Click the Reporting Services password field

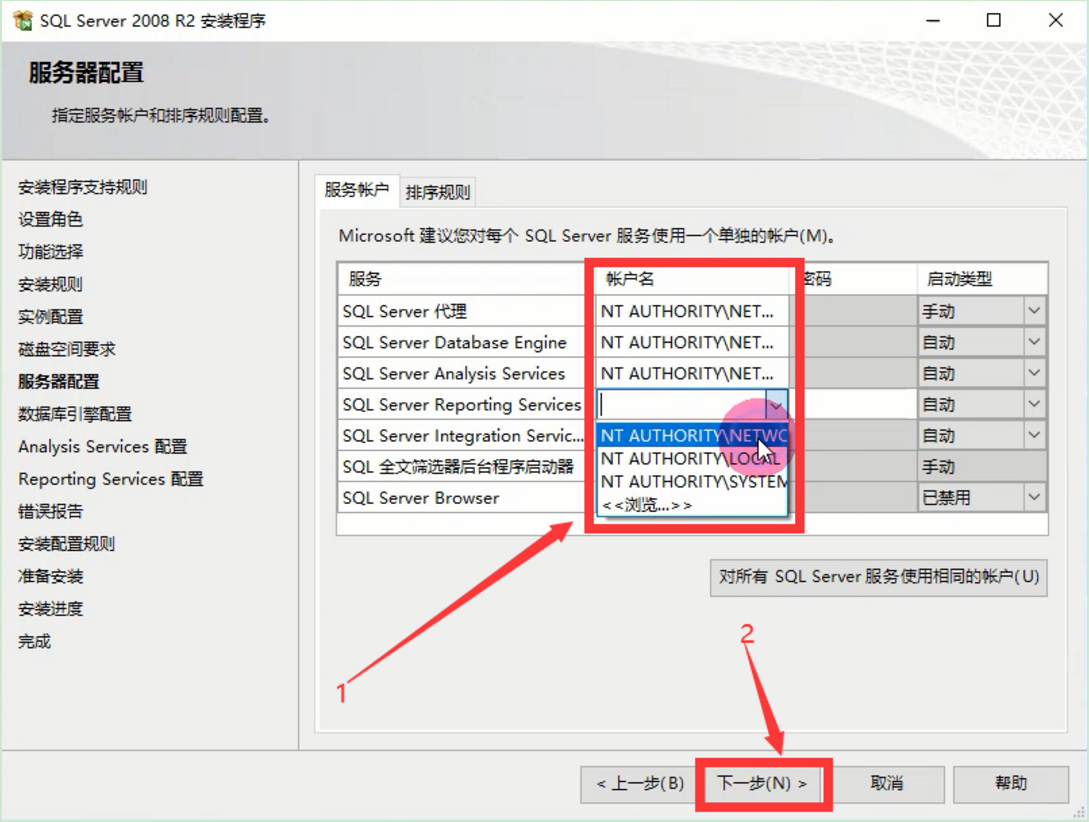point(854,404)
